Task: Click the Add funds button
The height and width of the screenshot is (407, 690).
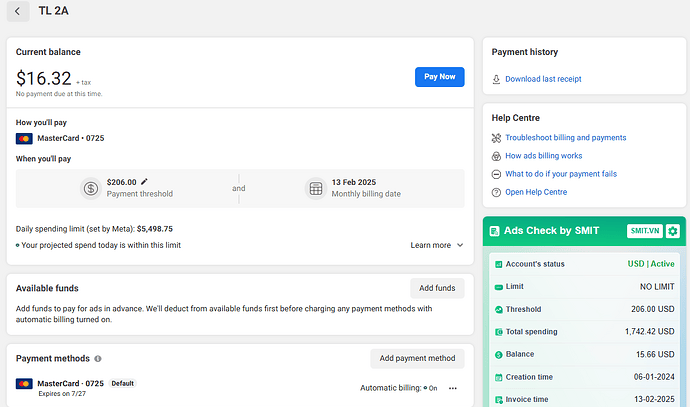Action: pyautogui.click(x=437, y=288)
